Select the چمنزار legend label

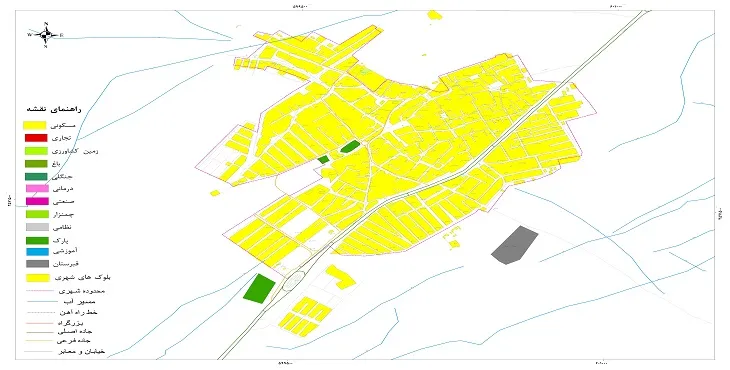tap(63, 215)
